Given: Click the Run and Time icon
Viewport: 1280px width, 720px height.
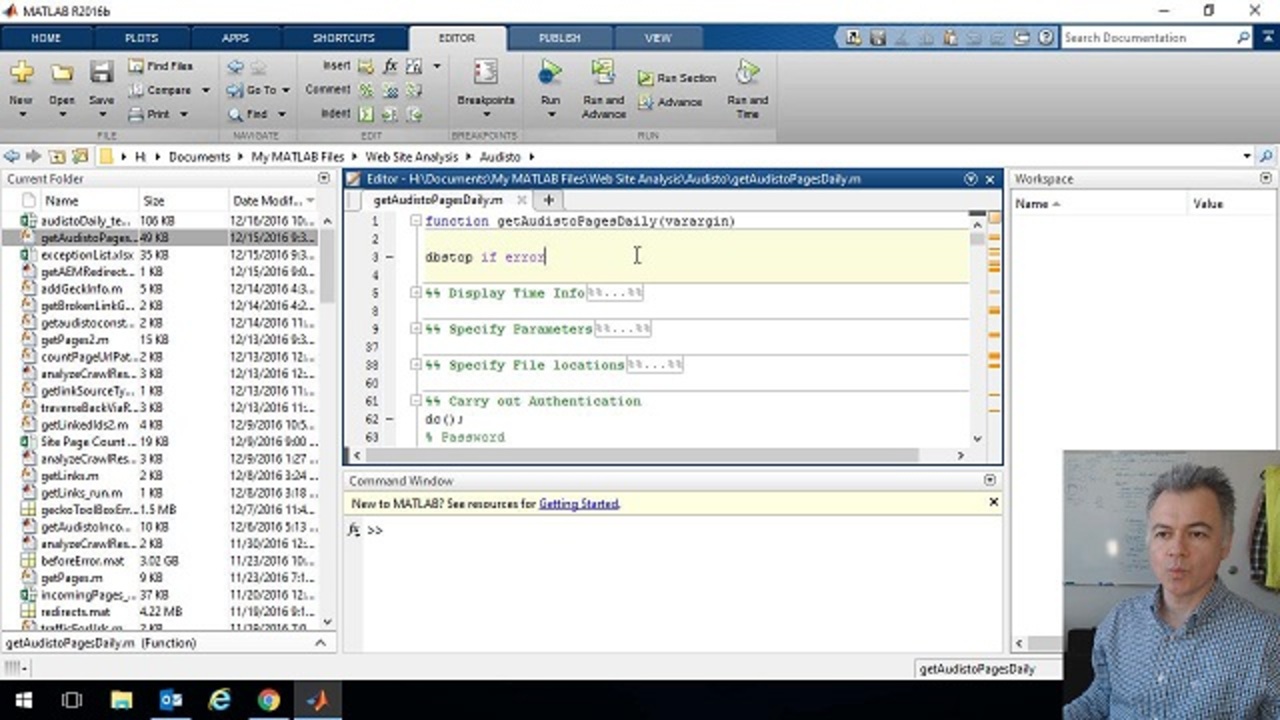Looking at the screenshot, I should click(747, 74).
